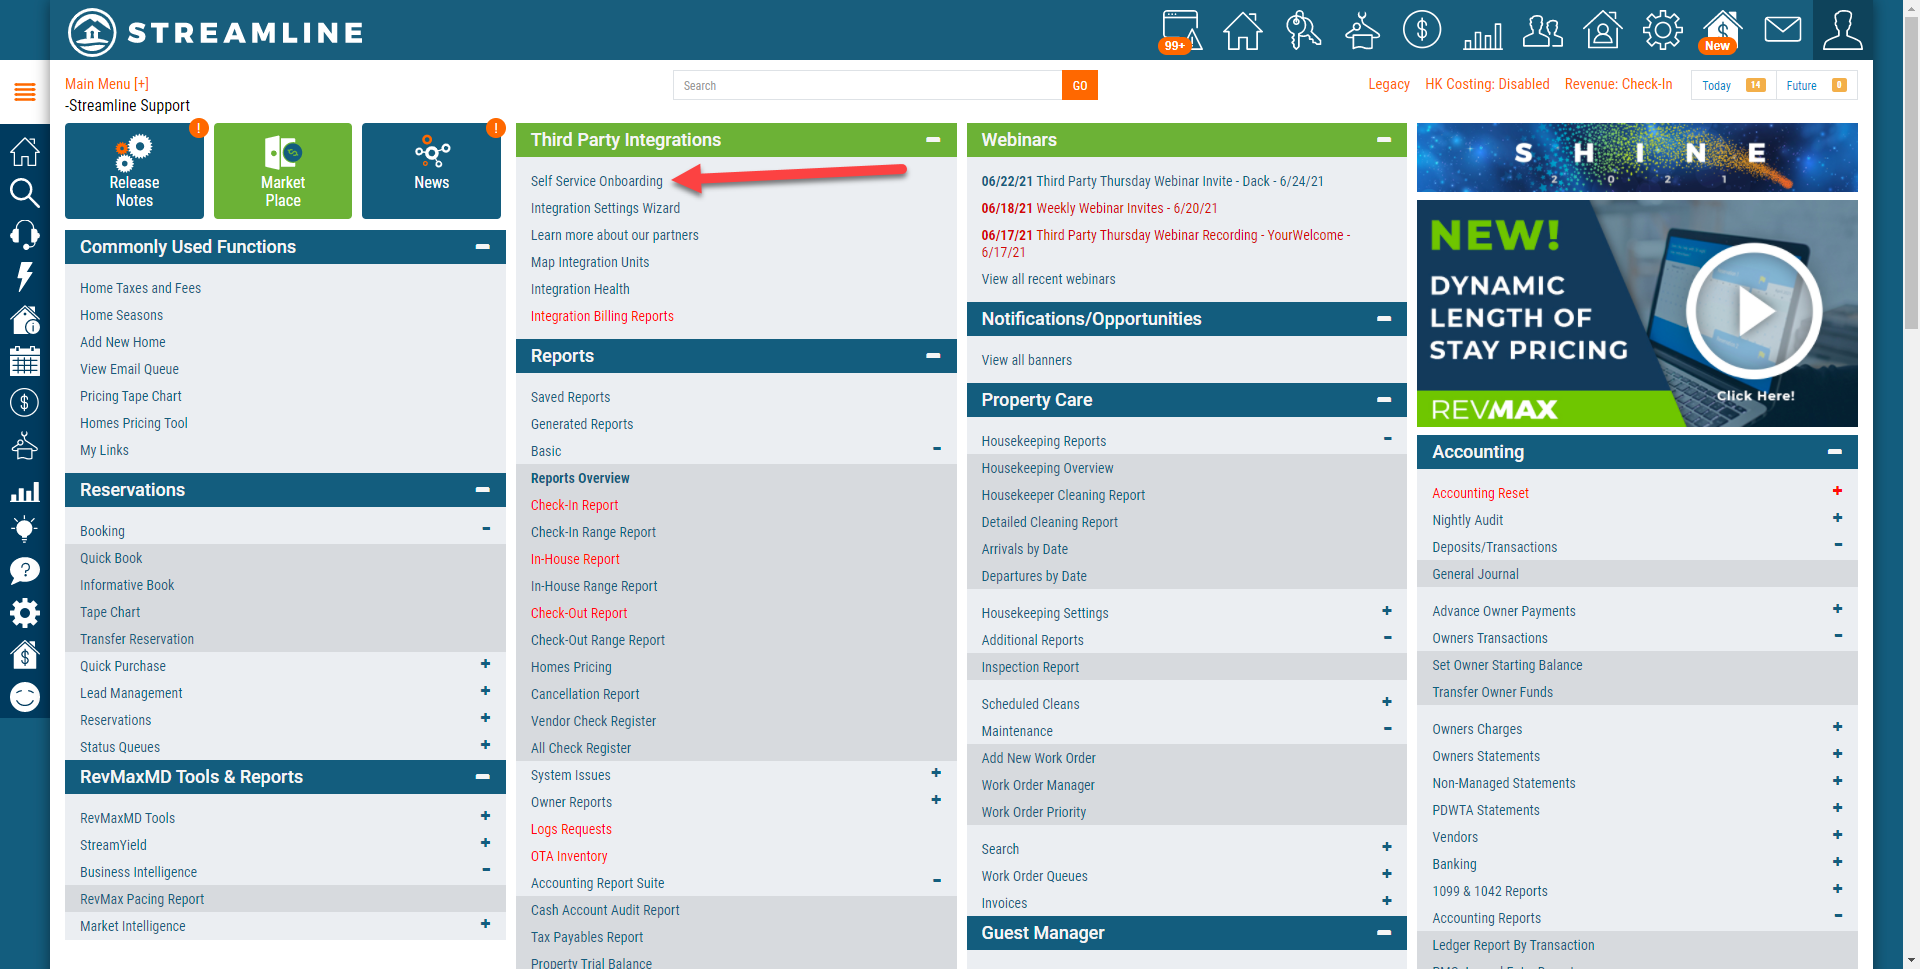Click the user profile icon at top right
The width and height of the screenshot is (1920, 969).
point(1843,30)
